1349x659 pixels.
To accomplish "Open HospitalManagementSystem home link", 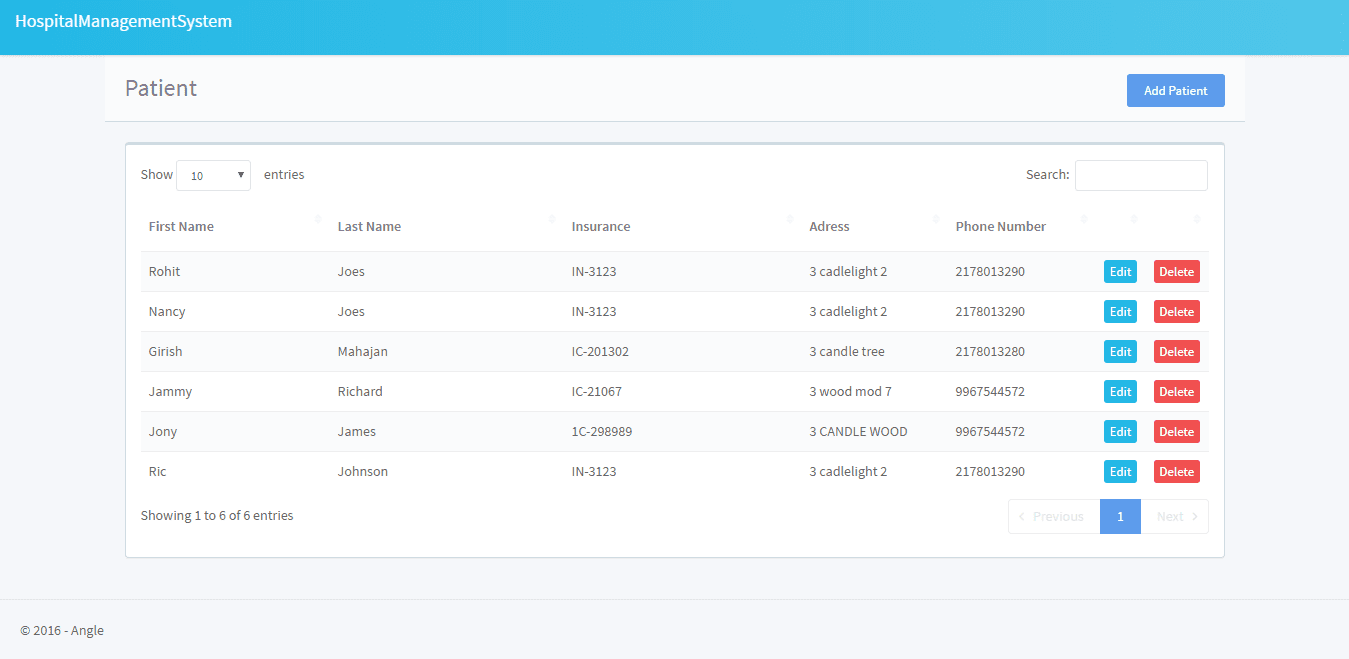I will point(123,21).
